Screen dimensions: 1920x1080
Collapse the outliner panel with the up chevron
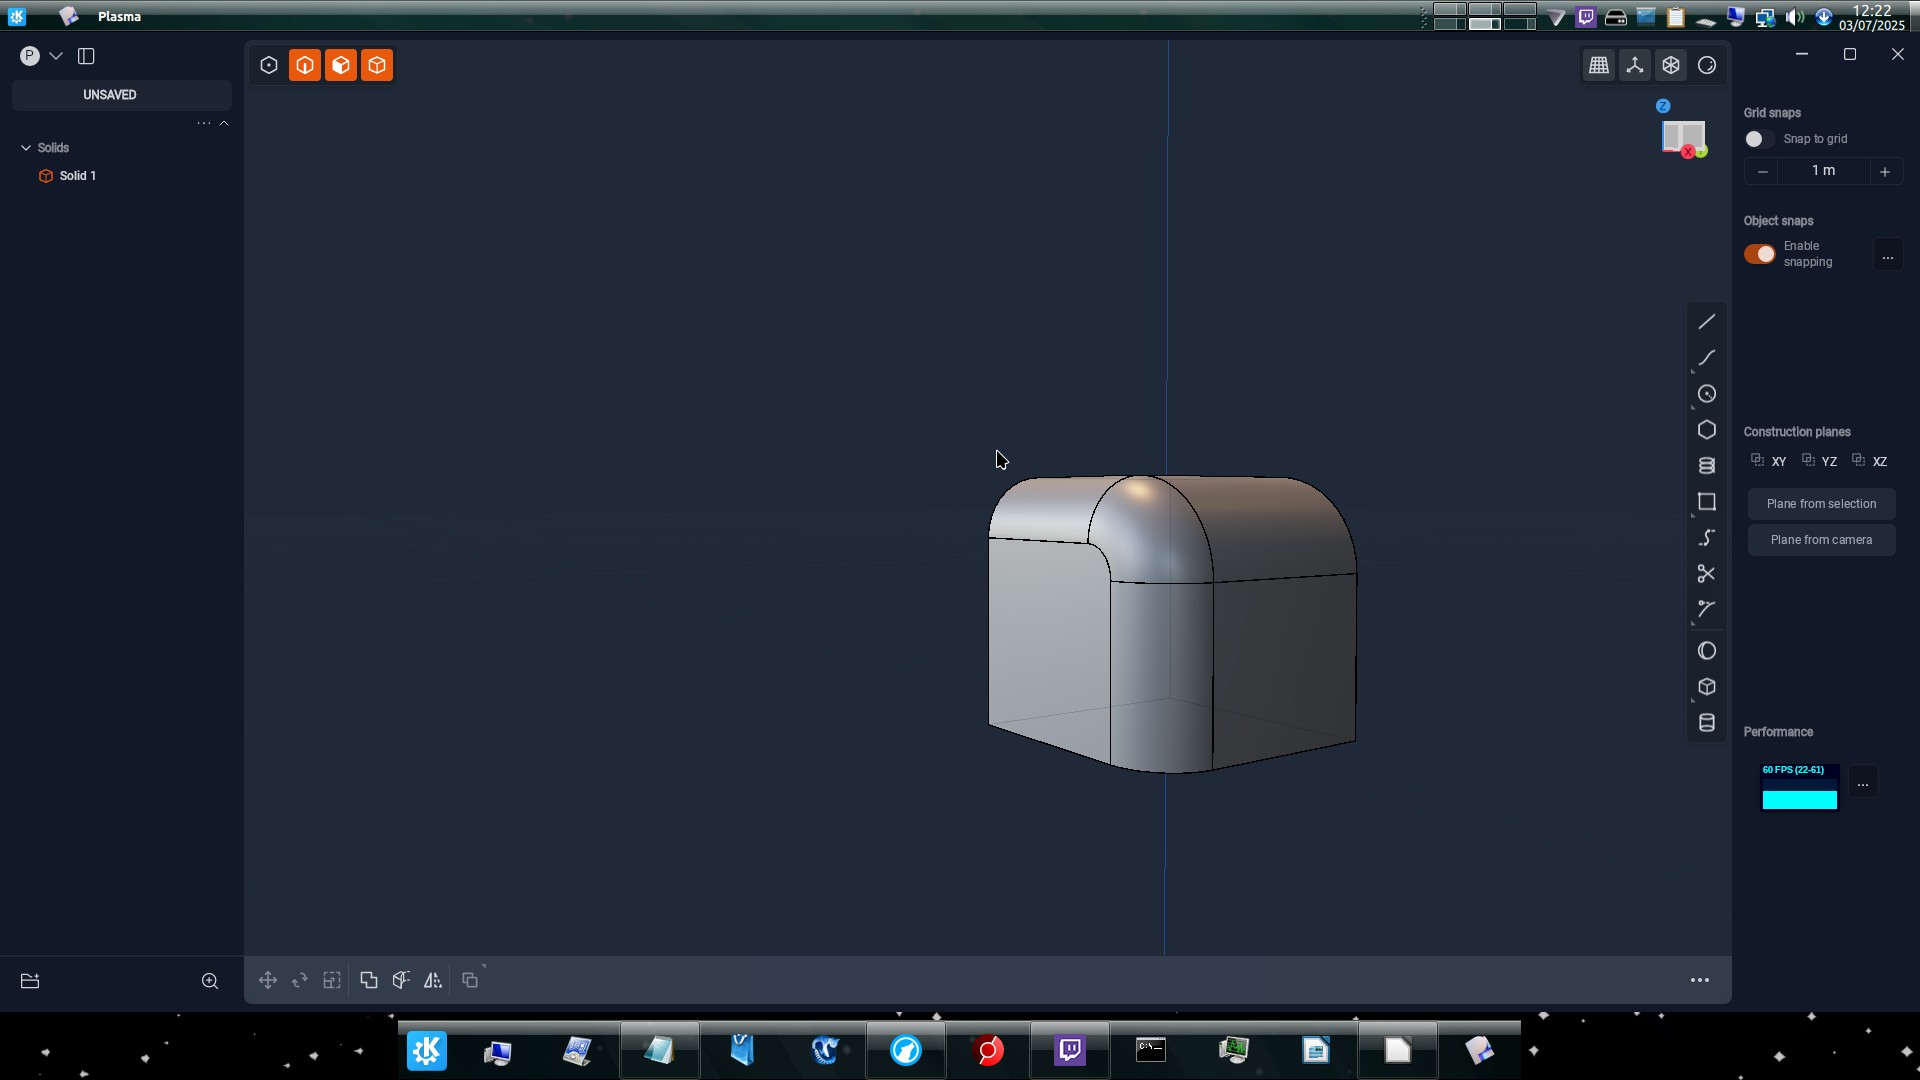pyautogui.click(x=224, y=123)
